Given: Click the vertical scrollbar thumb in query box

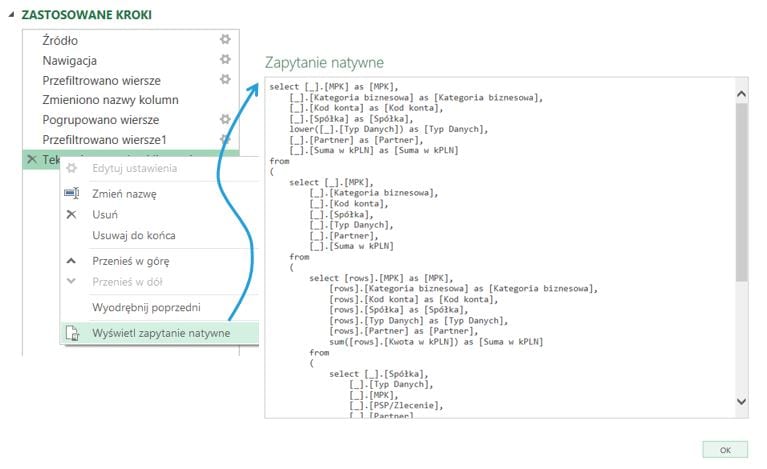Looking at the screenshot, I should (x=741, y=190).
